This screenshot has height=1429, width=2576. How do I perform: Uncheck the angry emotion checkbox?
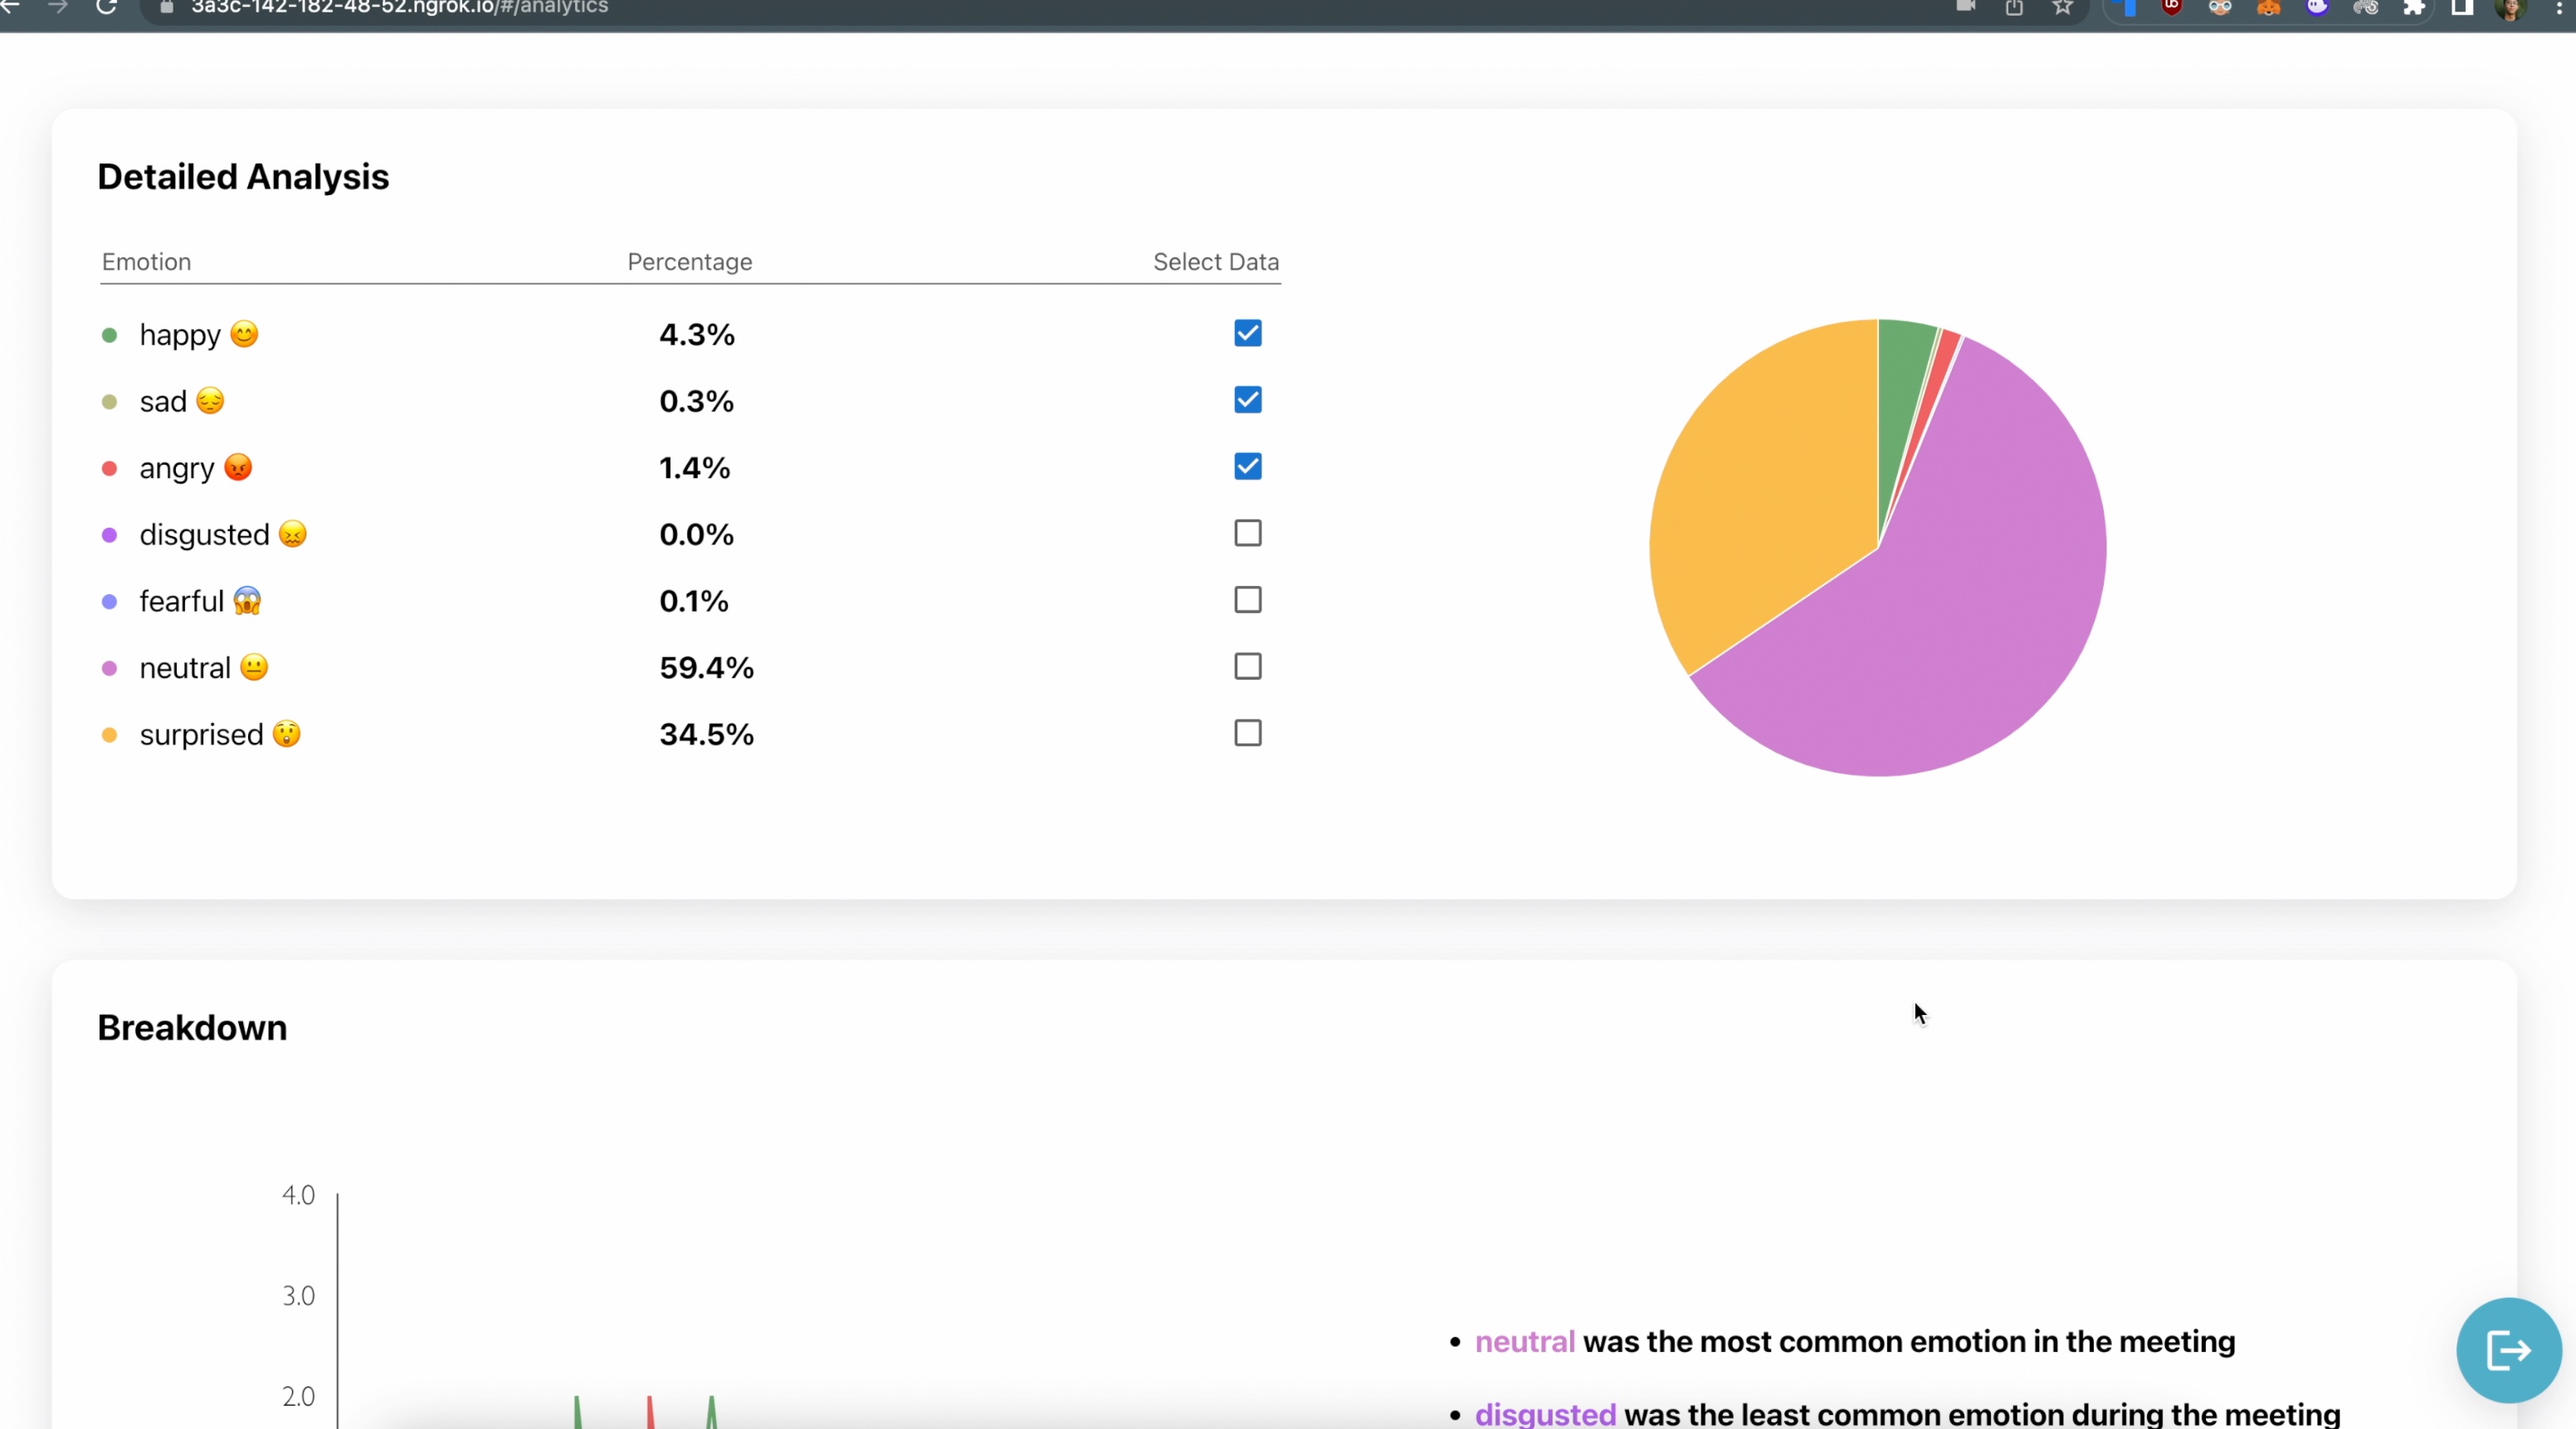1247,467
